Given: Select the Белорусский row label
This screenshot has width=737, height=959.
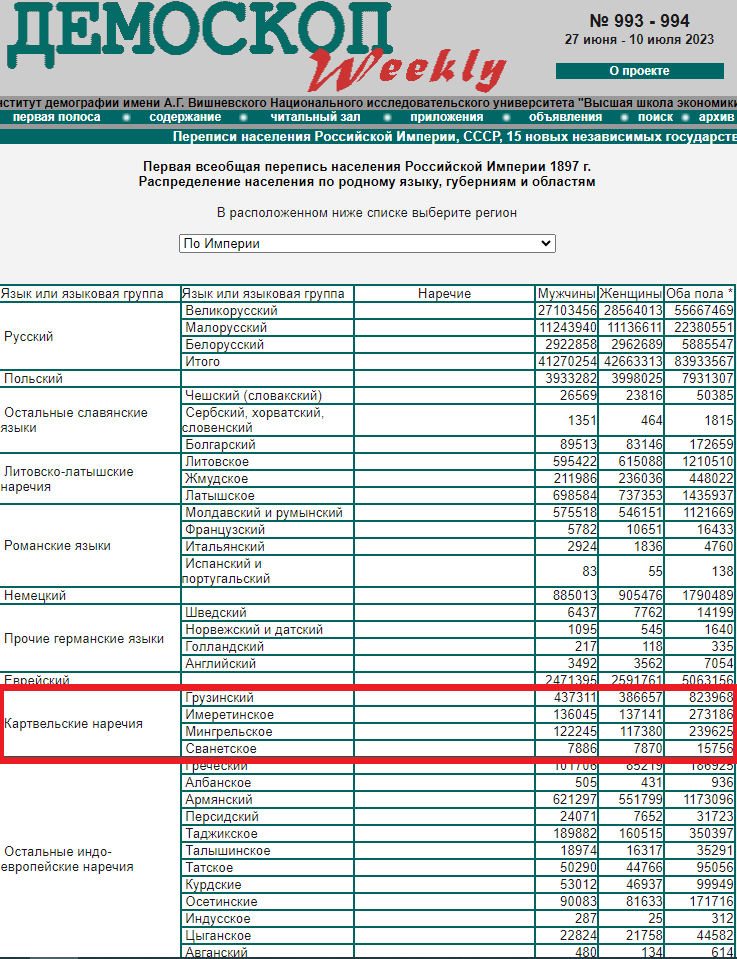Looking at the screenshot, I should click(224, 345).
